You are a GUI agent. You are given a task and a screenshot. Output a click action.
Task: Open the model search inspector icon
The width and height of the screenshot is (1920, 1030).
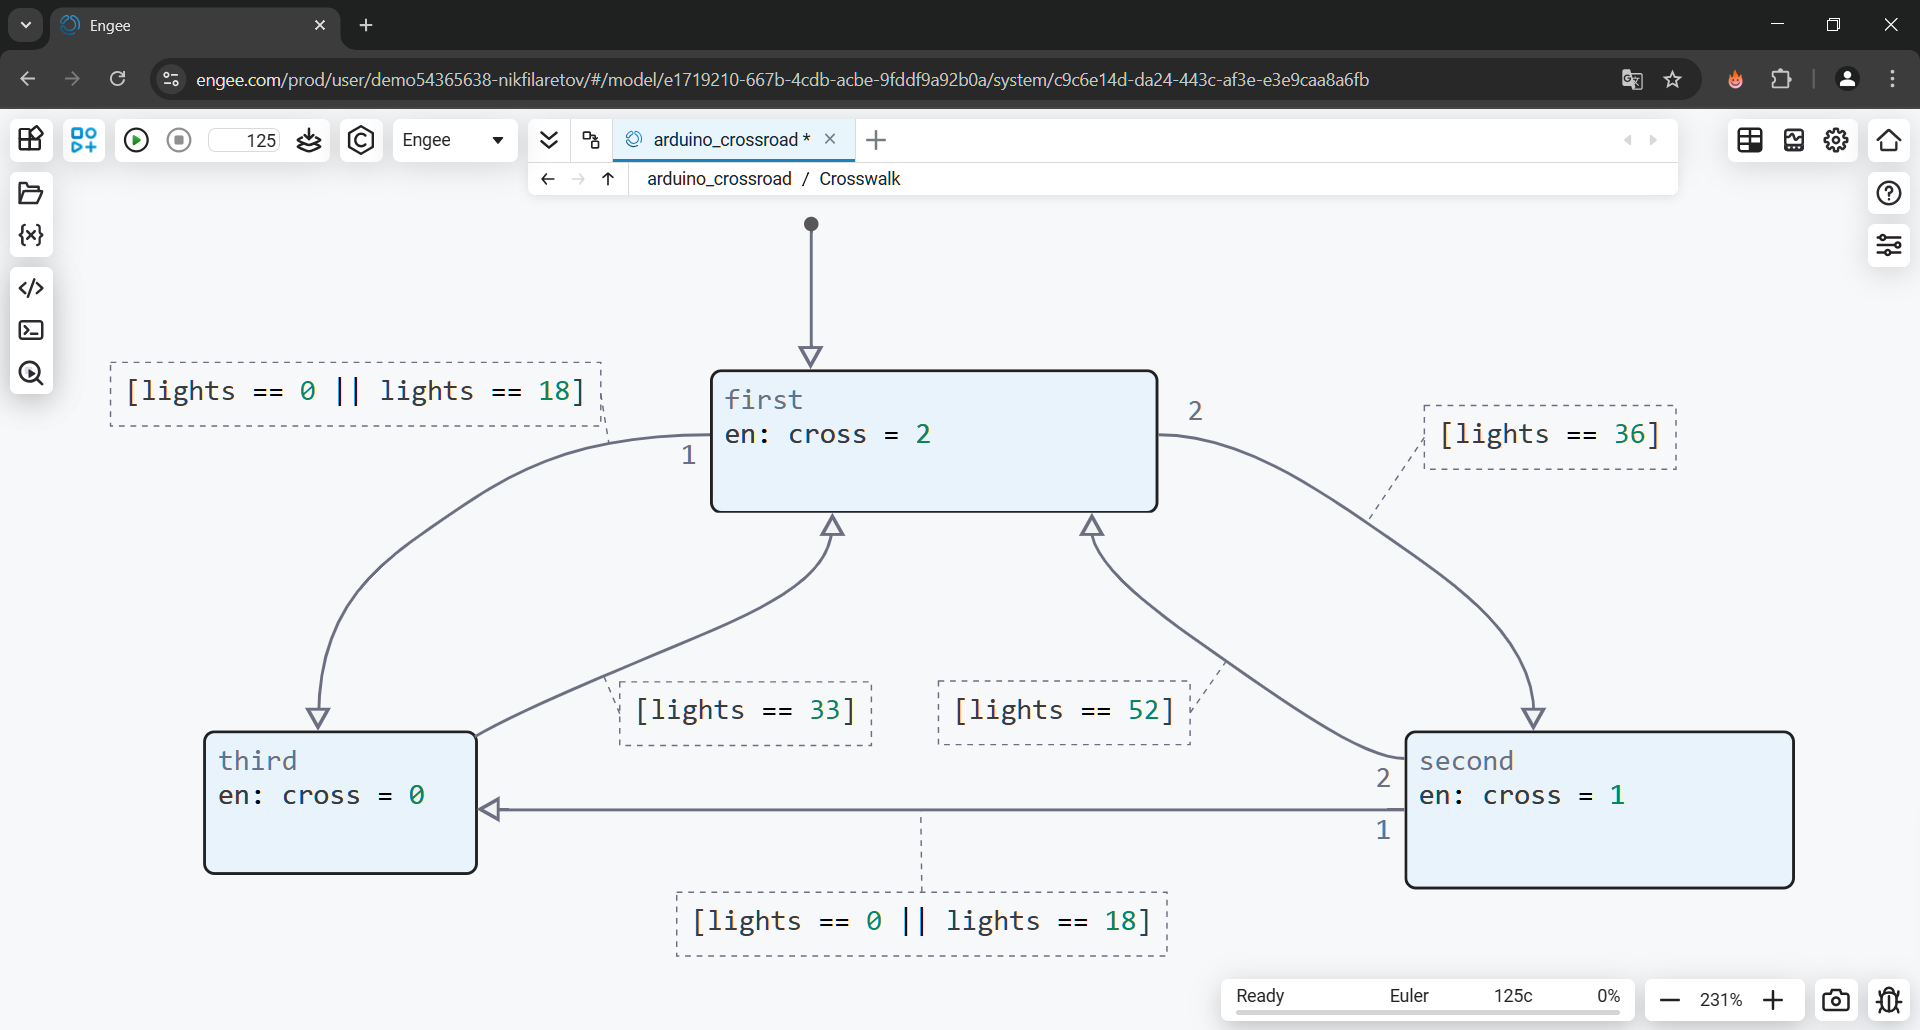[31, 373]
